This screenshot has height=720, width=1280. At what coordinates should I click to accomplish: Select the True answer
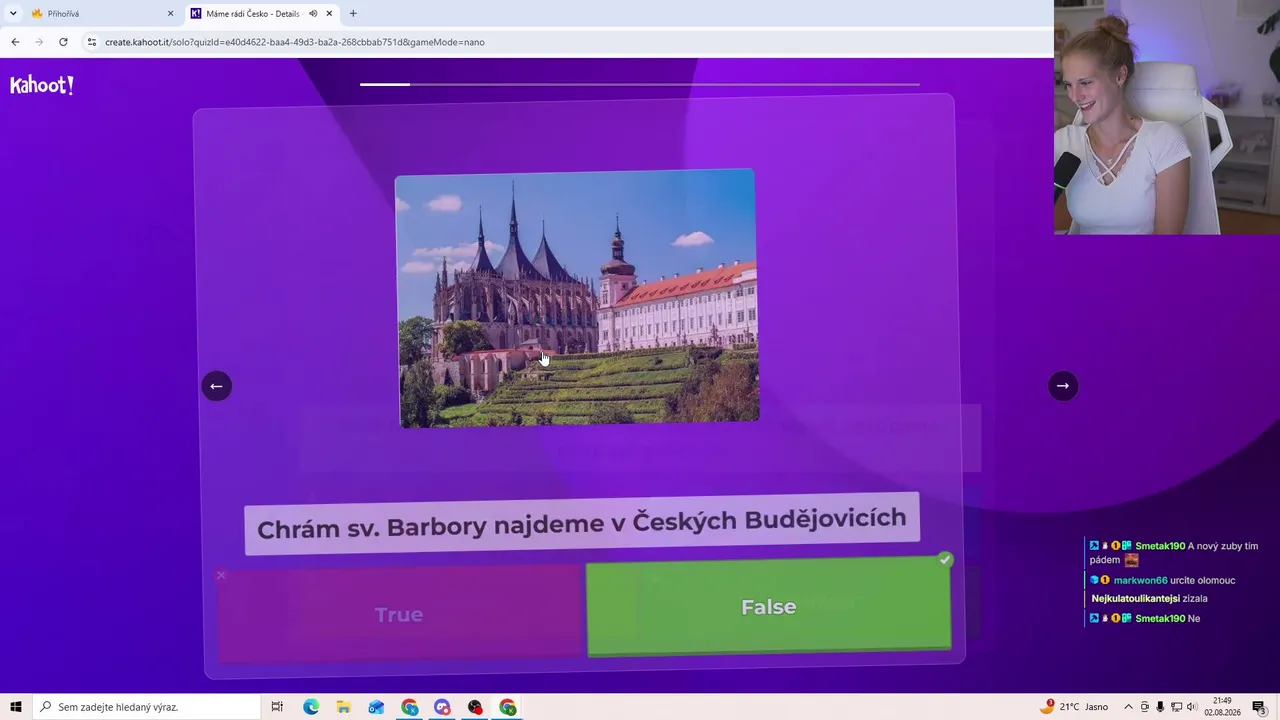(x=399, y=613)
